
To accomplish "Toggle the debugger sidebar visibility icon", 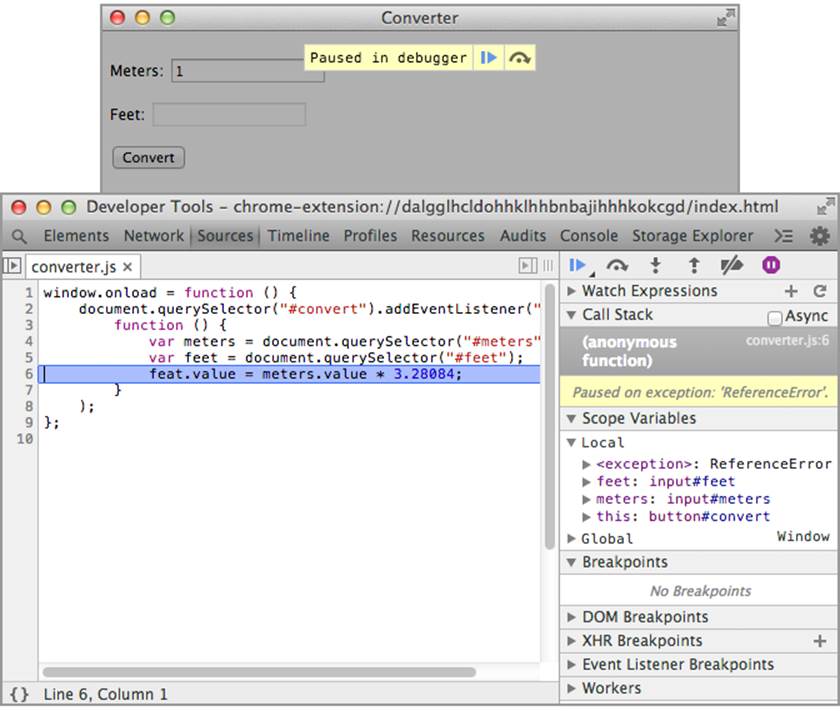I will [528, 265].
